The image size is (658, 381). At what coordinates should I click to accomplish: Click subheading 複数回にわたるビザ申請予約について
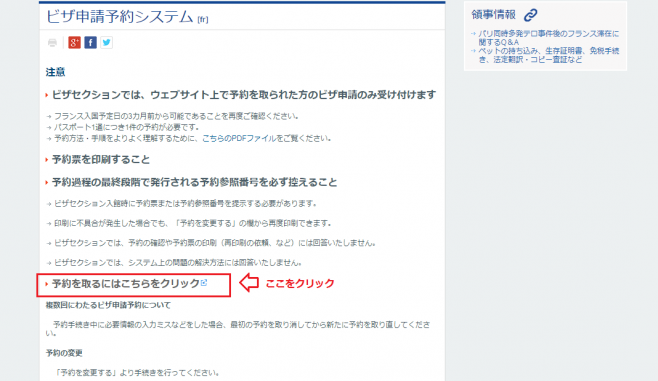[x=108, y=305]
